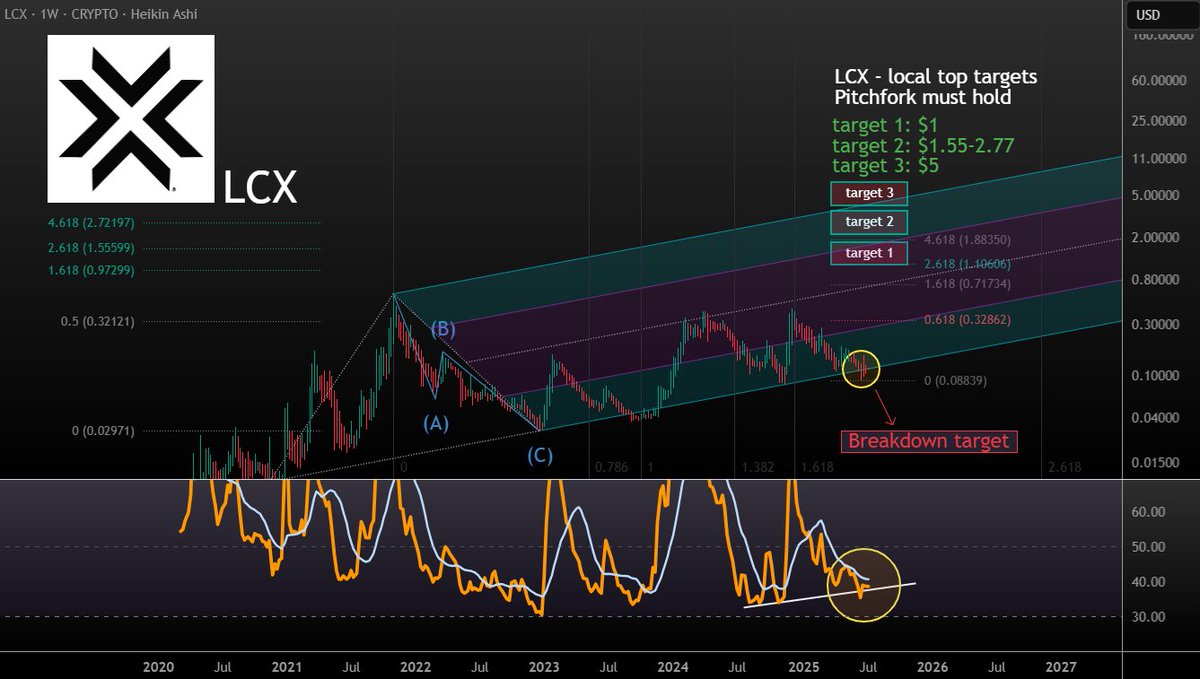The image size is (1200, 679).
Task: Select the boxed 'target 2' label
Action: click(869, 222)
